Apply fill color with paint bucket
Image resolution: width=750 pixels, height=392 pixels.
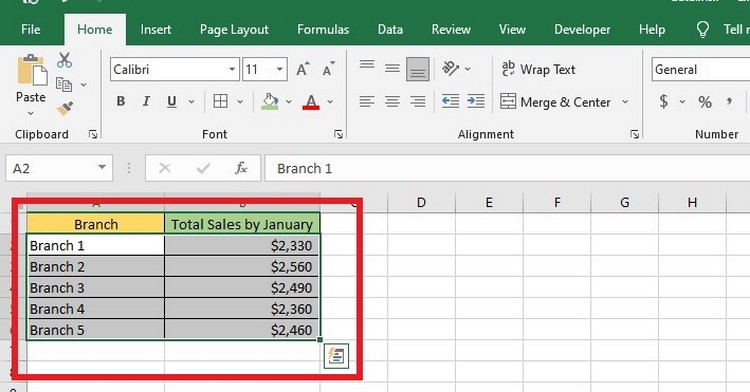point(270,101)
